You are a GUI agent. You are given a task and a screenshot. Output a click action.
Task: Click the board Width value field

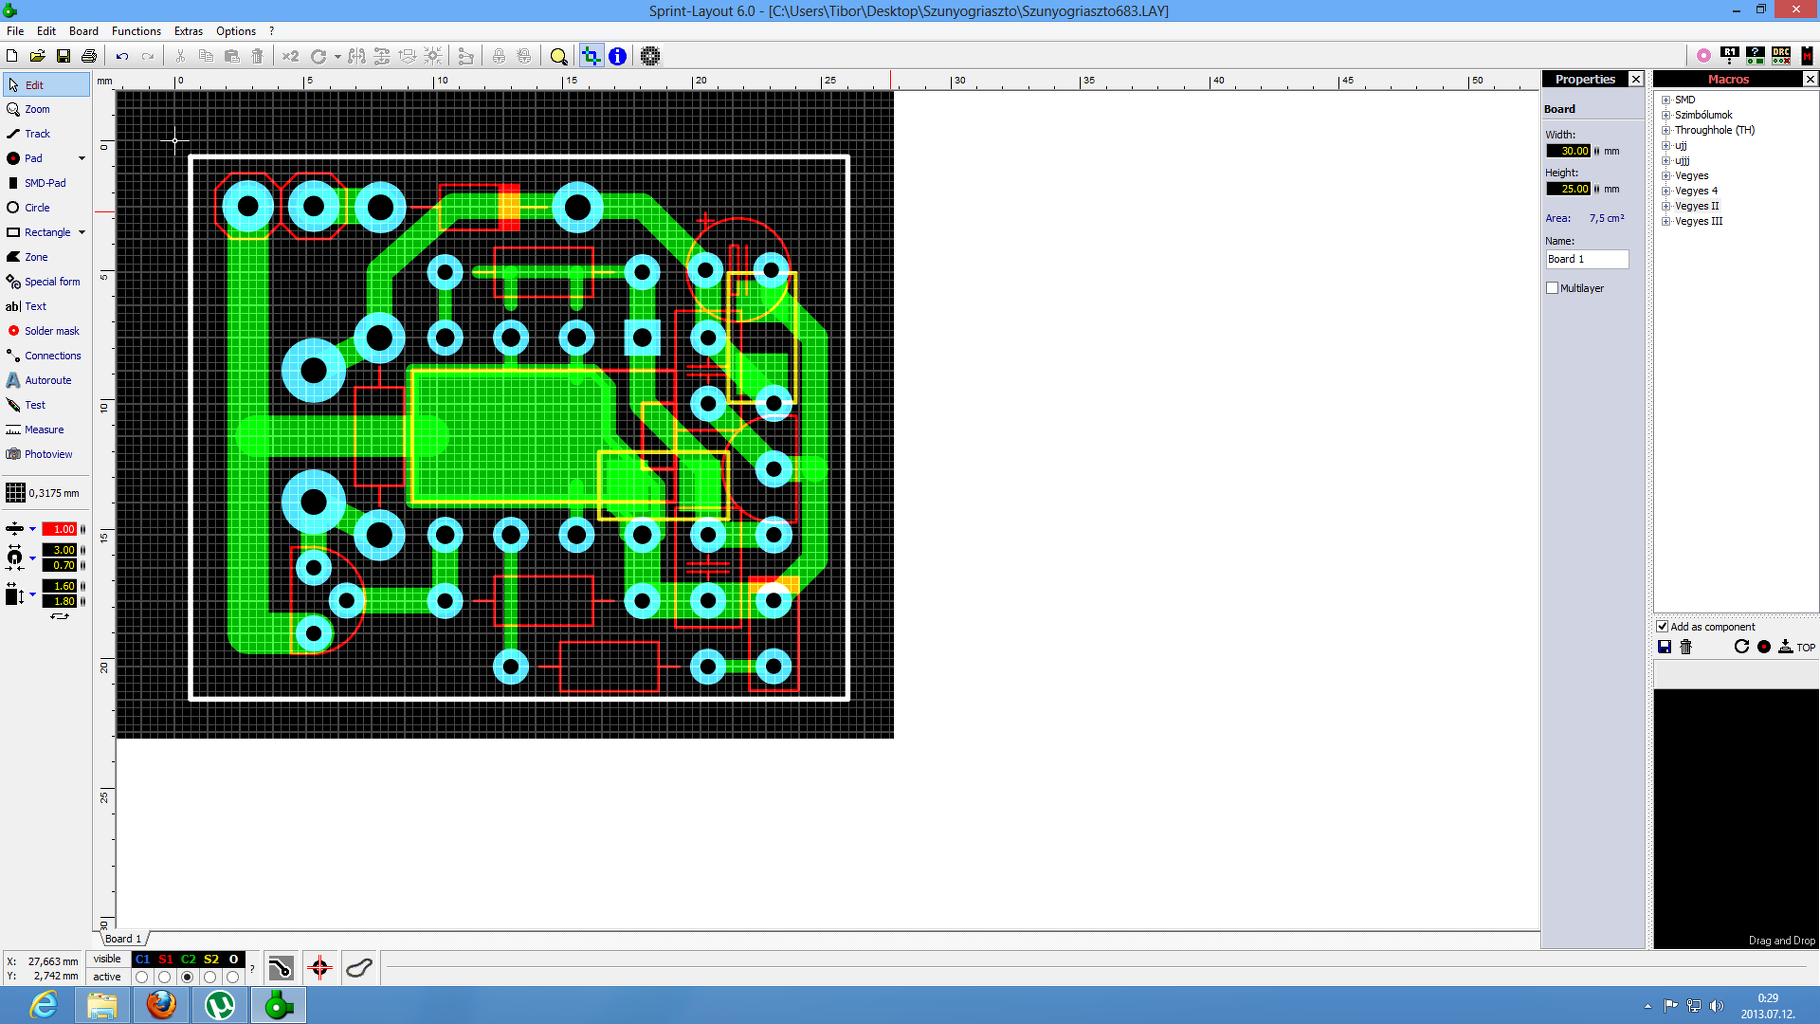(x=1568, y=151)
